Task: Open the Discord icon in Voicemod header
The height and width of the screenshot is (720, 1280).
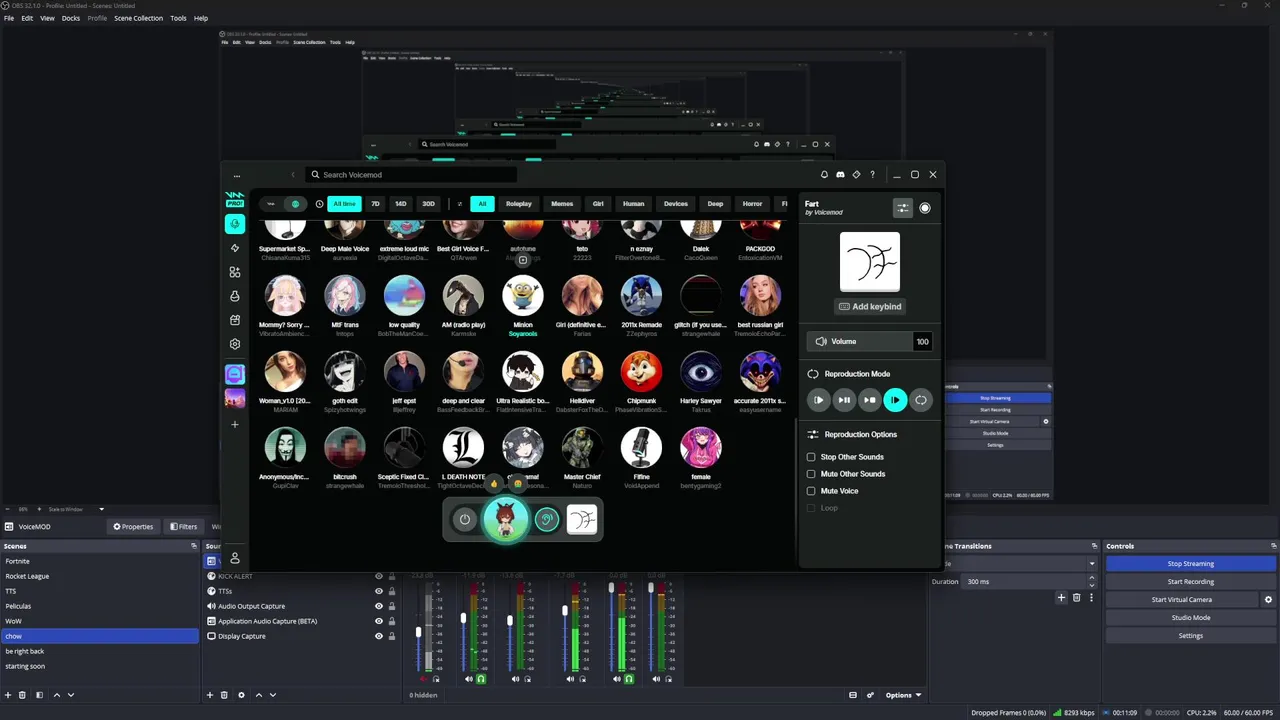Action: pos(841,174)
